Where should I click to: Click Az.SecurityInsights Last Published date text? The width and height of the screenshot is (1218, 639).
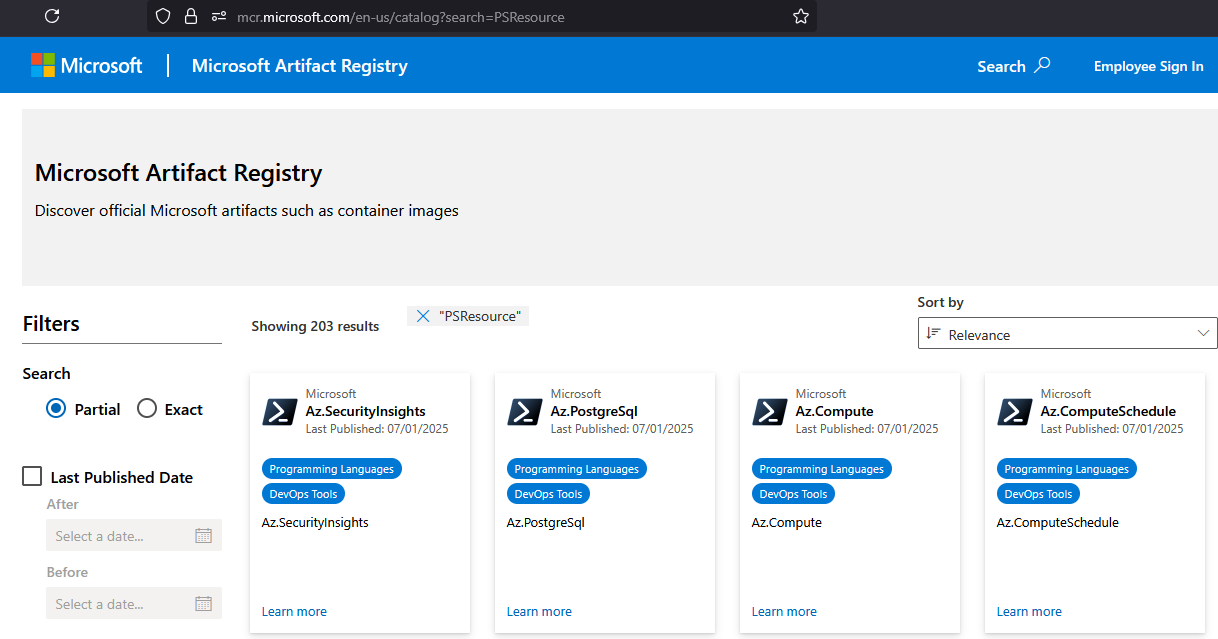pyautogui.click(x=377, y=428)
